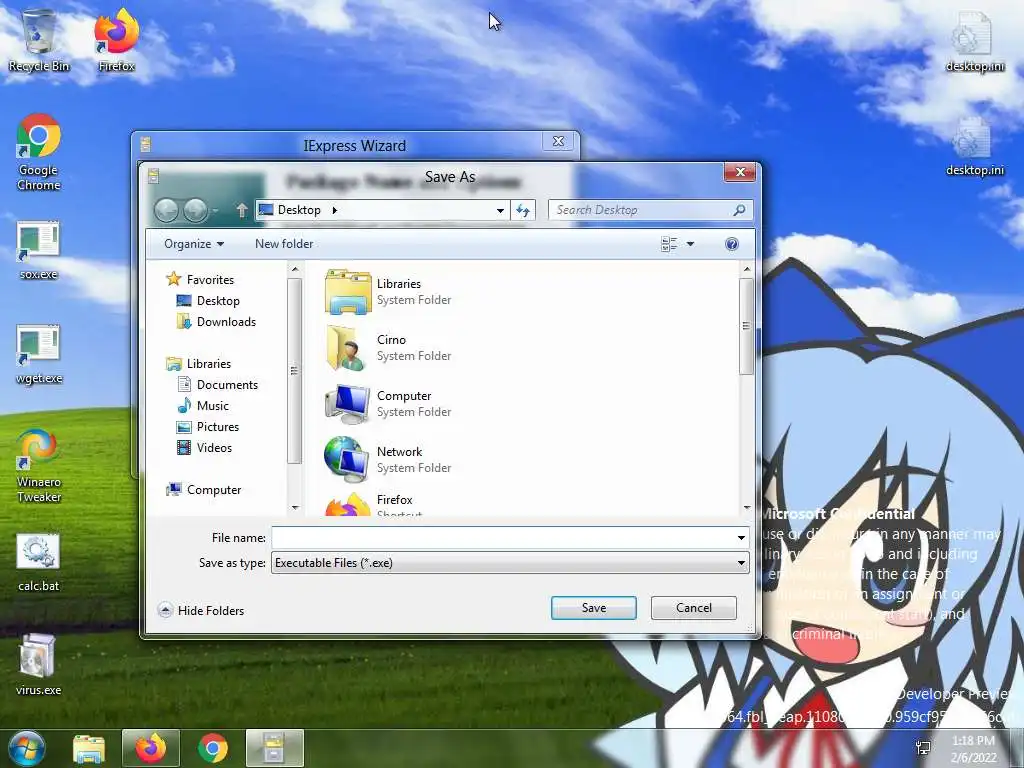This screenshot has height=768, width=1024.
Task: Collapse folders with Hide Folders
Action: click(201, 611)
